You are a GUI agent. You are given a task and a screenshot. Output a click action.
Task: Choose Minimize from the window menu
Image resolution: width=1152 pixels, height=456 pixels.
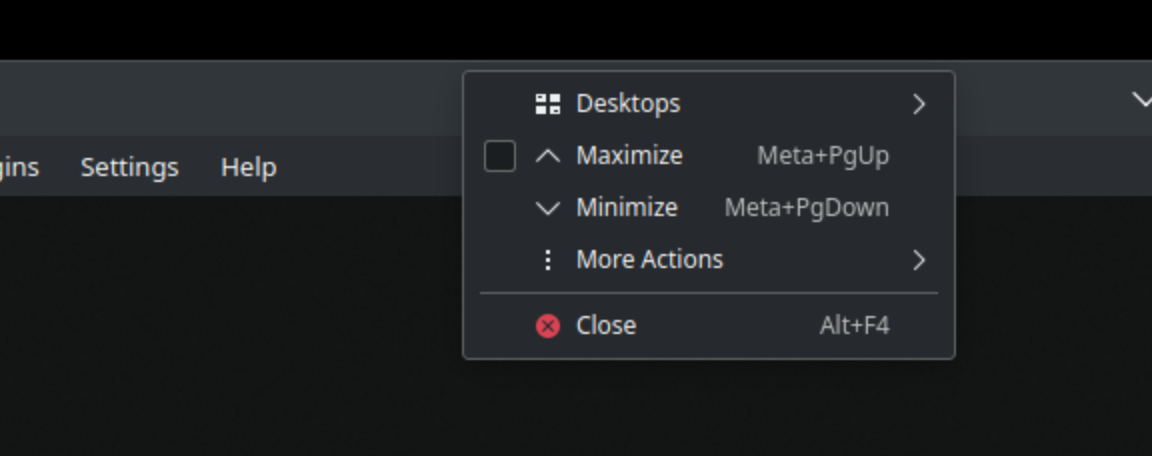click(709, 208)
